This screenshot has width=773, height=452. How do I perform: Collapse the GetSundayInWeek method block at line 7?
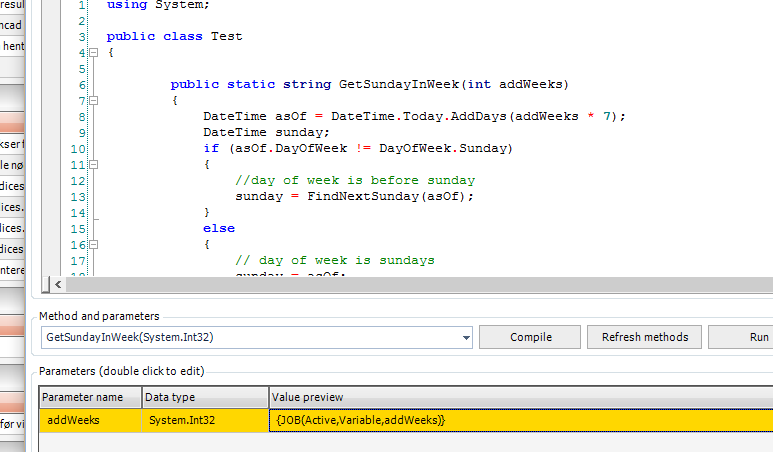(93, 100)
